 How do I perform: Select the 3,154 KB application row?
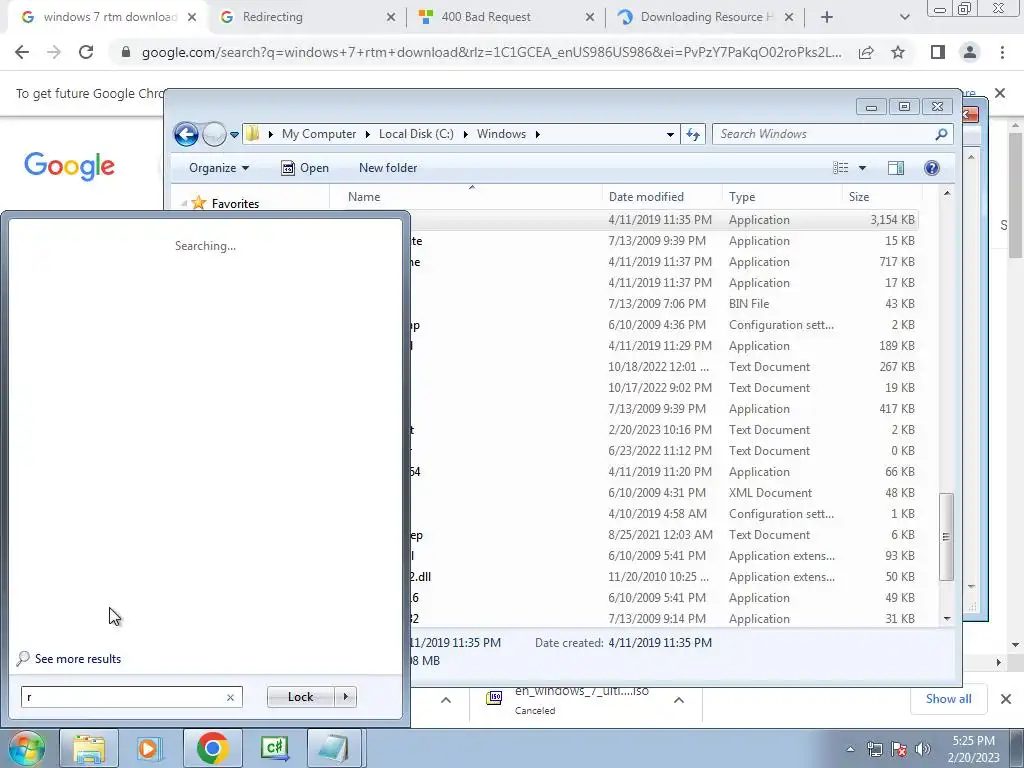pyautogui.click(x=665, y=220)
